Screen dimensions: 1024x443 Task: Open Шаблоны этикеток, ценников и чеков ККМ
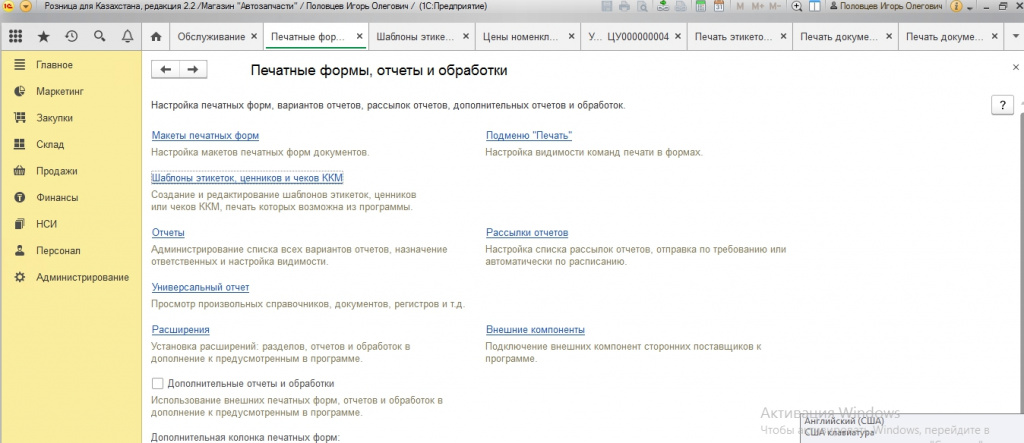tap(248, 178)
